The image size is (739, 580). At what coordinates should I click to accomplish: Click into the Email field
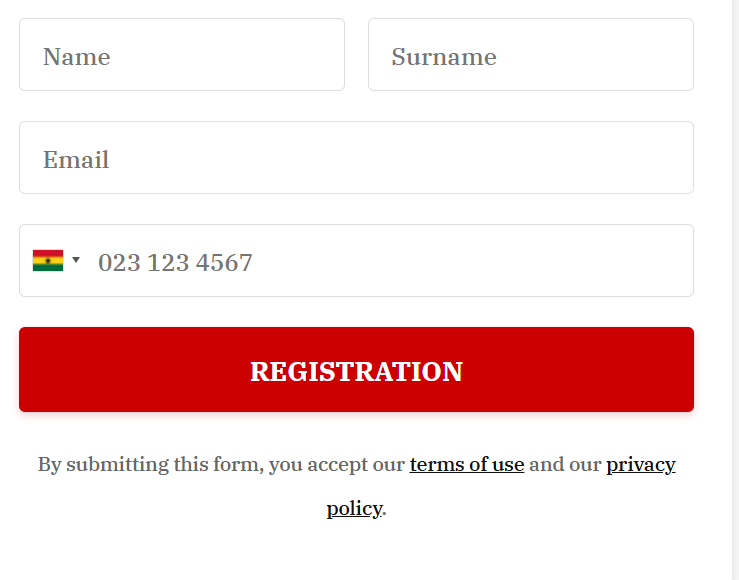(x=356, y=157)
